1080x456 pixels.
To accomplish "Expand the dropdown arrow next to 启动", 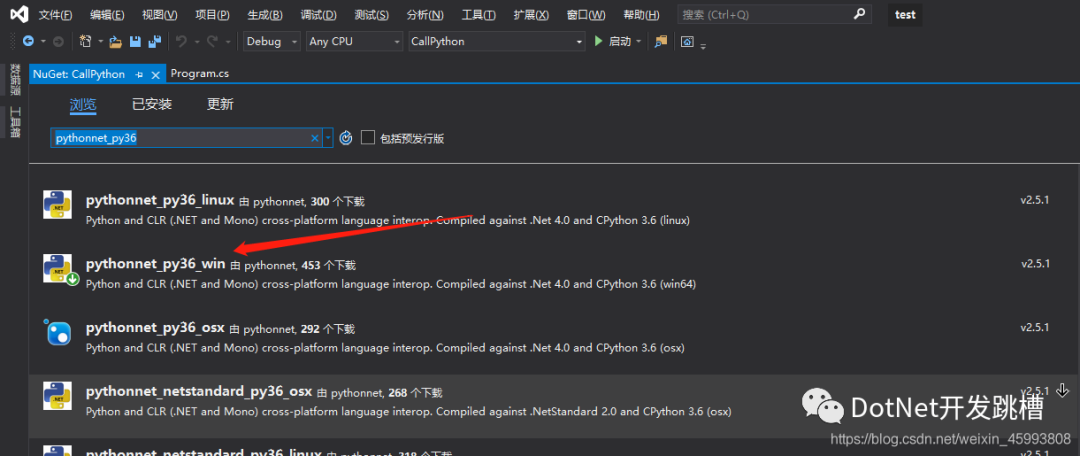I will [x=638, y=42].
